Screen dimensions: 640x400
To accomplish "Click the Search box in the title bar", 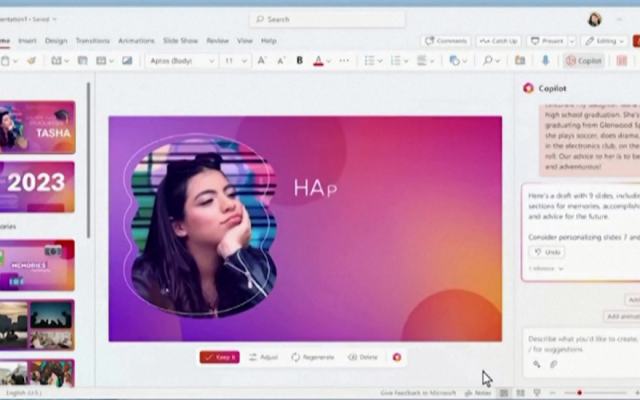I will pyautogui.click(x=327, y=19).
